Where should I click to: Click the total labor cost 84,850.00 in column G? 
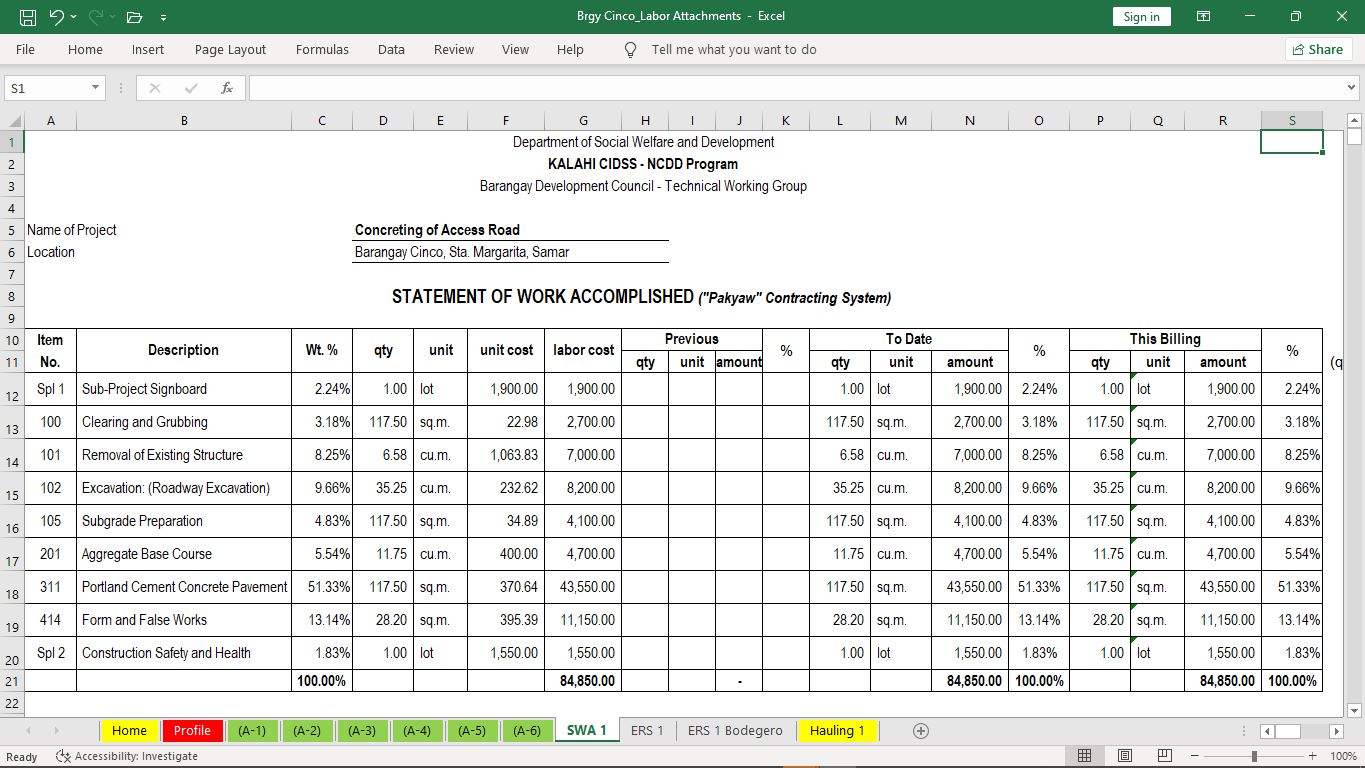[x=583, y=681]
